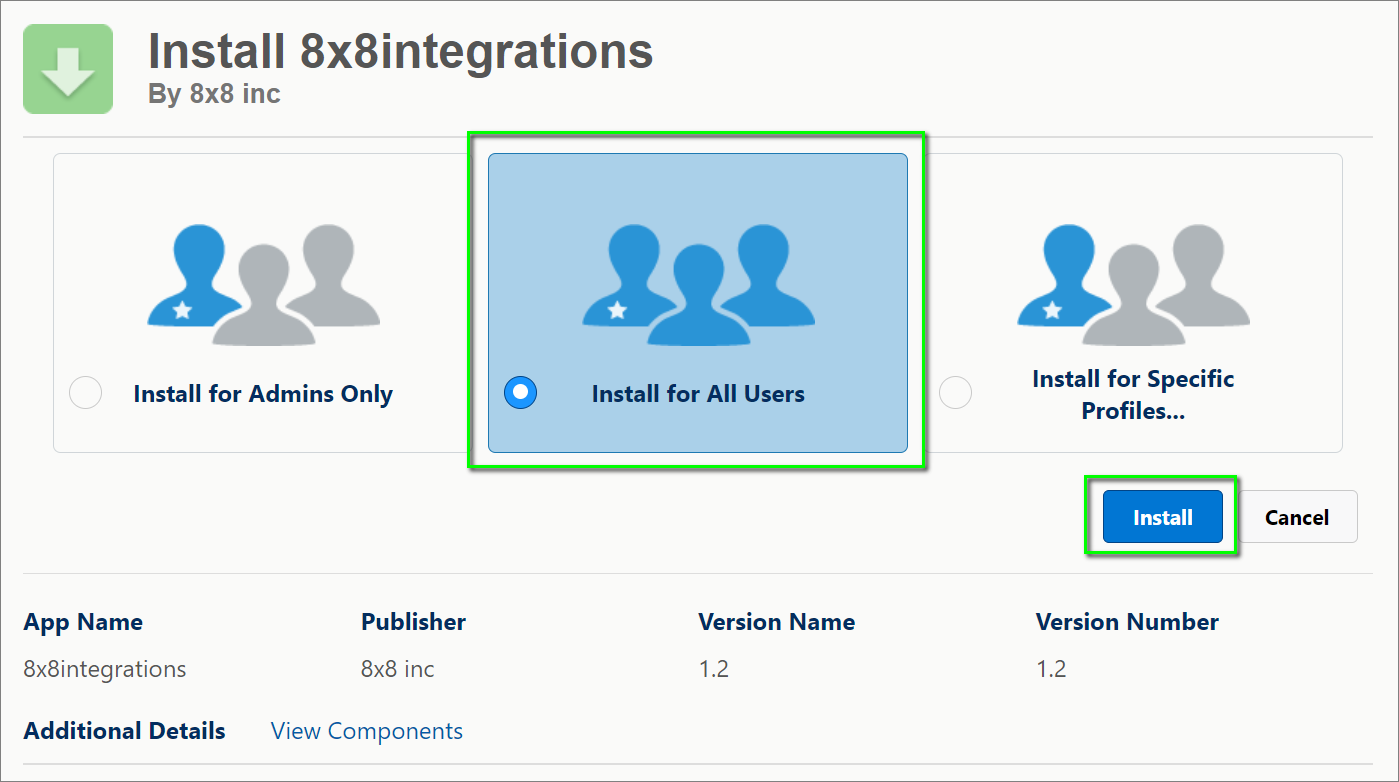1399x782 pixels.
Task: Click the 8x8integrations value under App Name
Action: pos(105,669)
